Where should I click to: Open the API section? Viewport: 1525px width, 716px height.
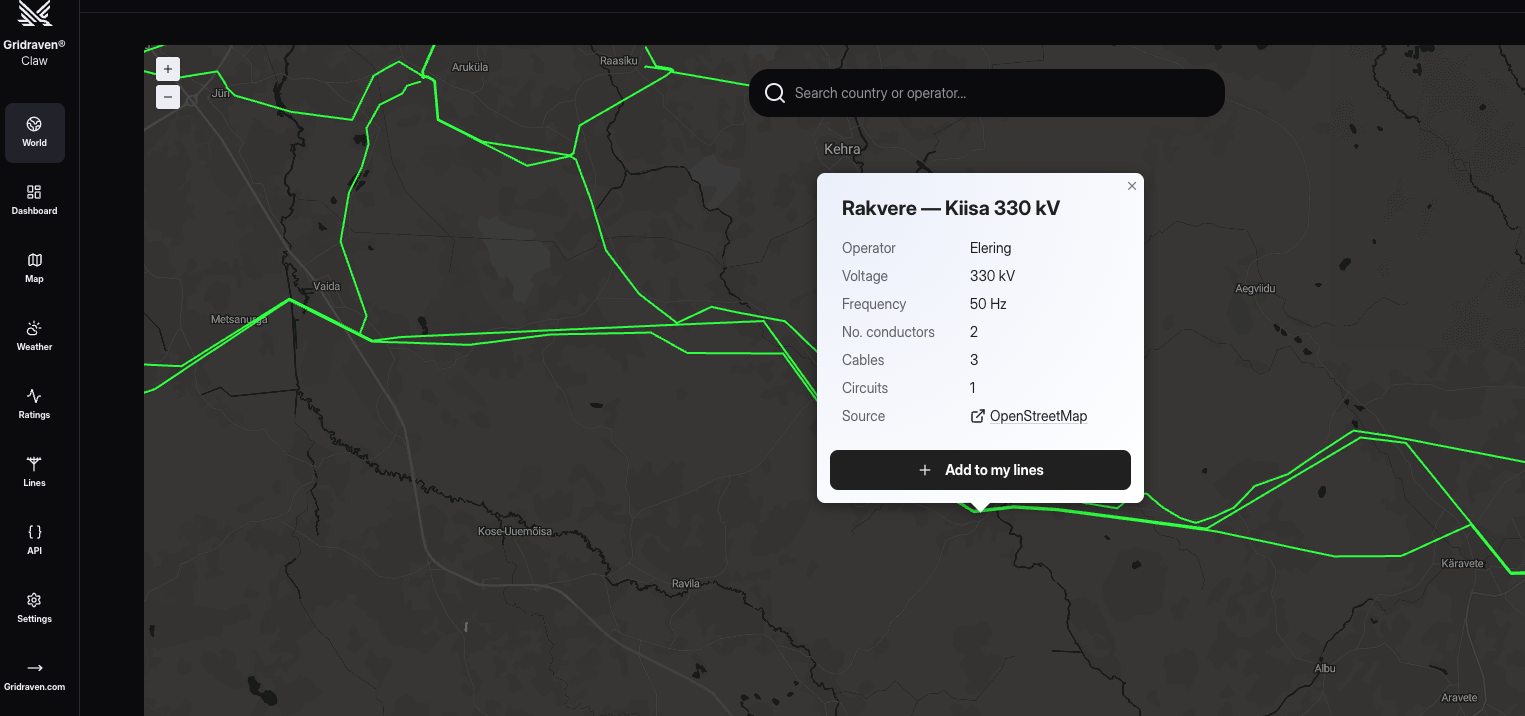[x=35, y=540]
